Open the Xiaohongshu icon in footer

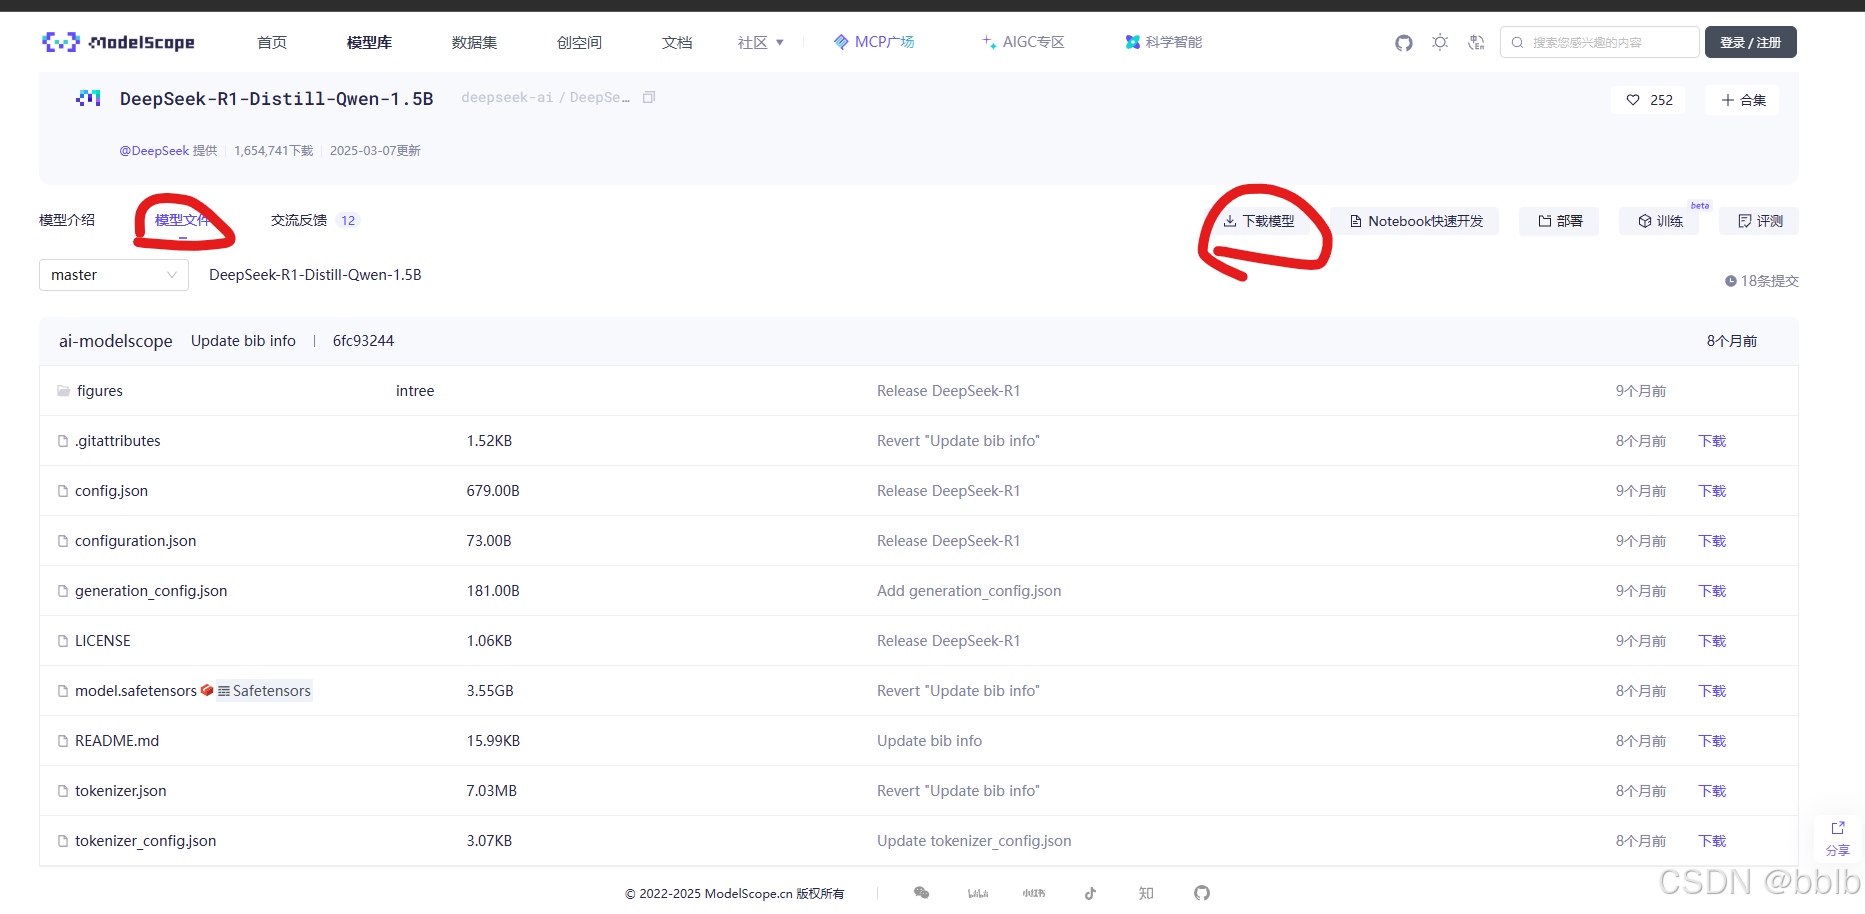[x=1034, y=893]
